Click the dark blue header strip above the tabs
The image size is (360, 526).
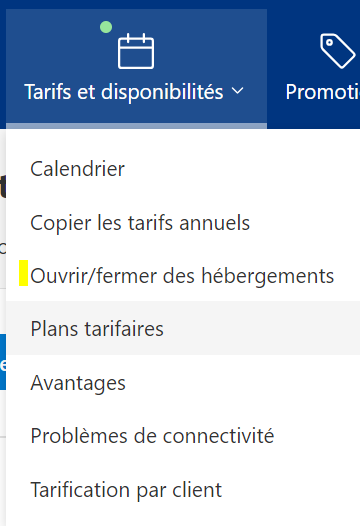pyautogui.click(x=180, y=4)
